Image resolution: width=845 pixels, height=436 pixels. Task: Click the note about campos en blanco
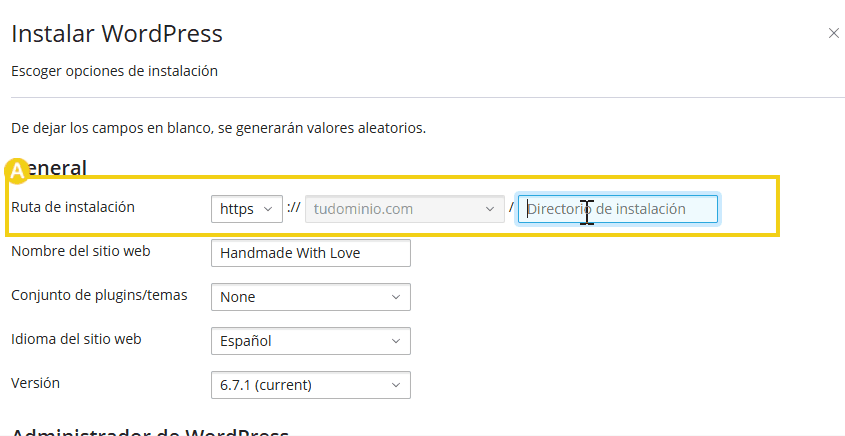[x=219, y=129]
